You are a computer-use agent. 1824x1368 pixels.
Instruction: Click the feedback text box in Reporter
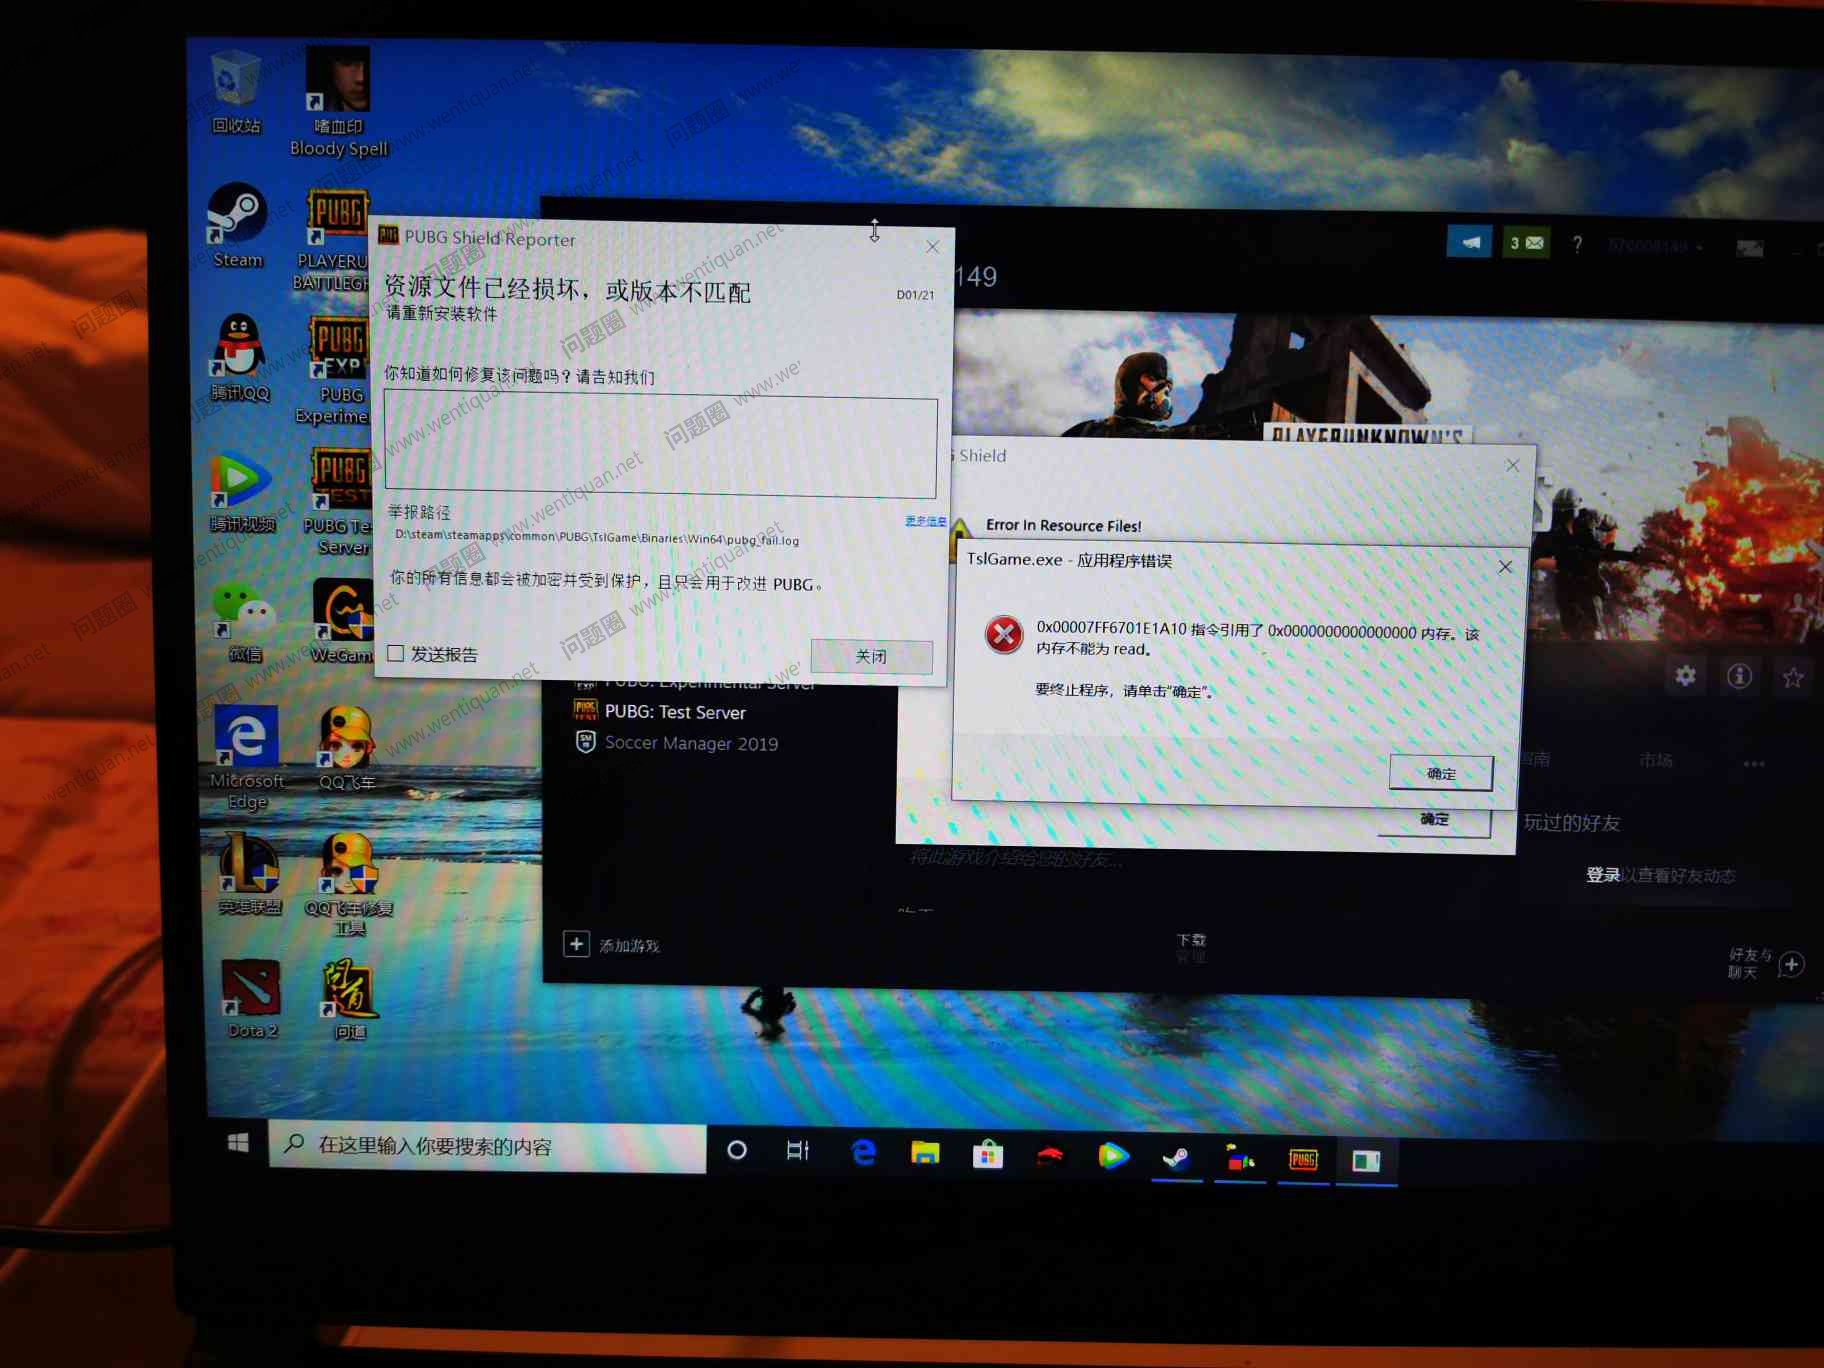[x=660, y=447]
